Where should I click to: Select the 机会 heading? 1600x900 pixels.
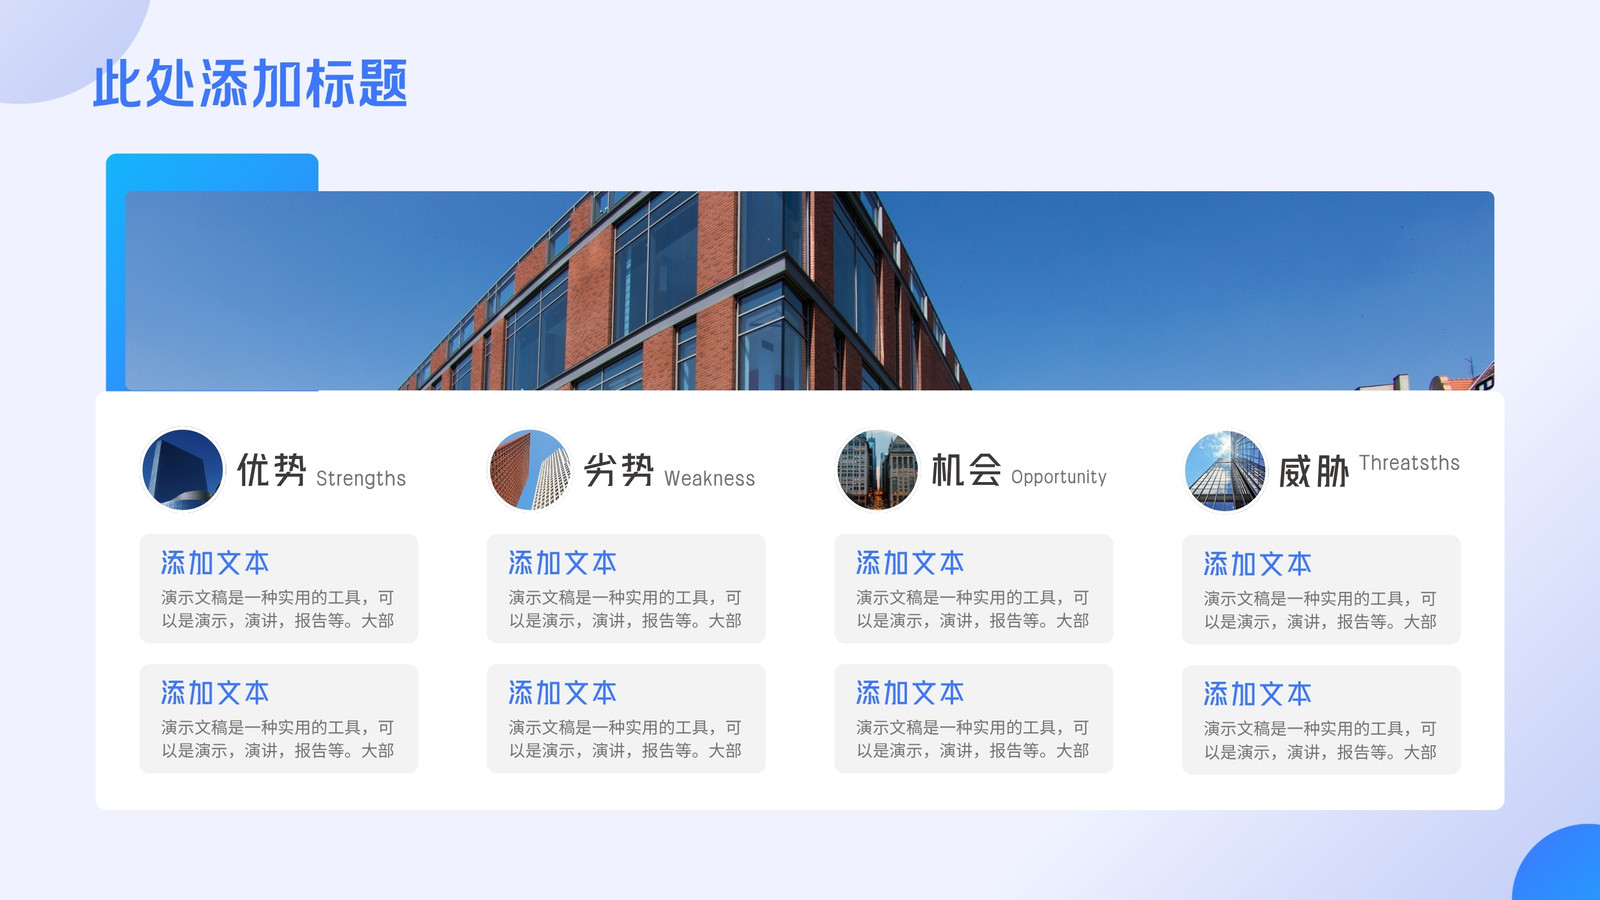coord(966,470)
